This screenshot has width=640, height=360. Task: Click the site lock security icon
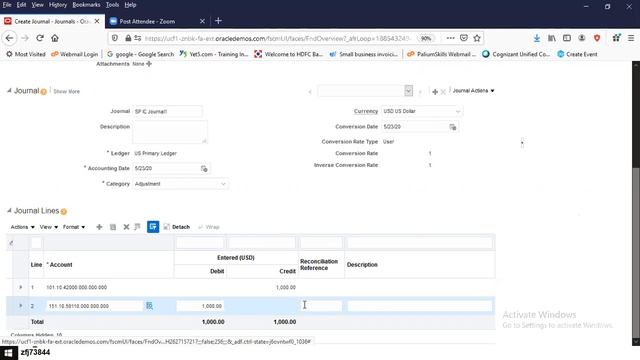pyautogui.click(x=128, y=38)
